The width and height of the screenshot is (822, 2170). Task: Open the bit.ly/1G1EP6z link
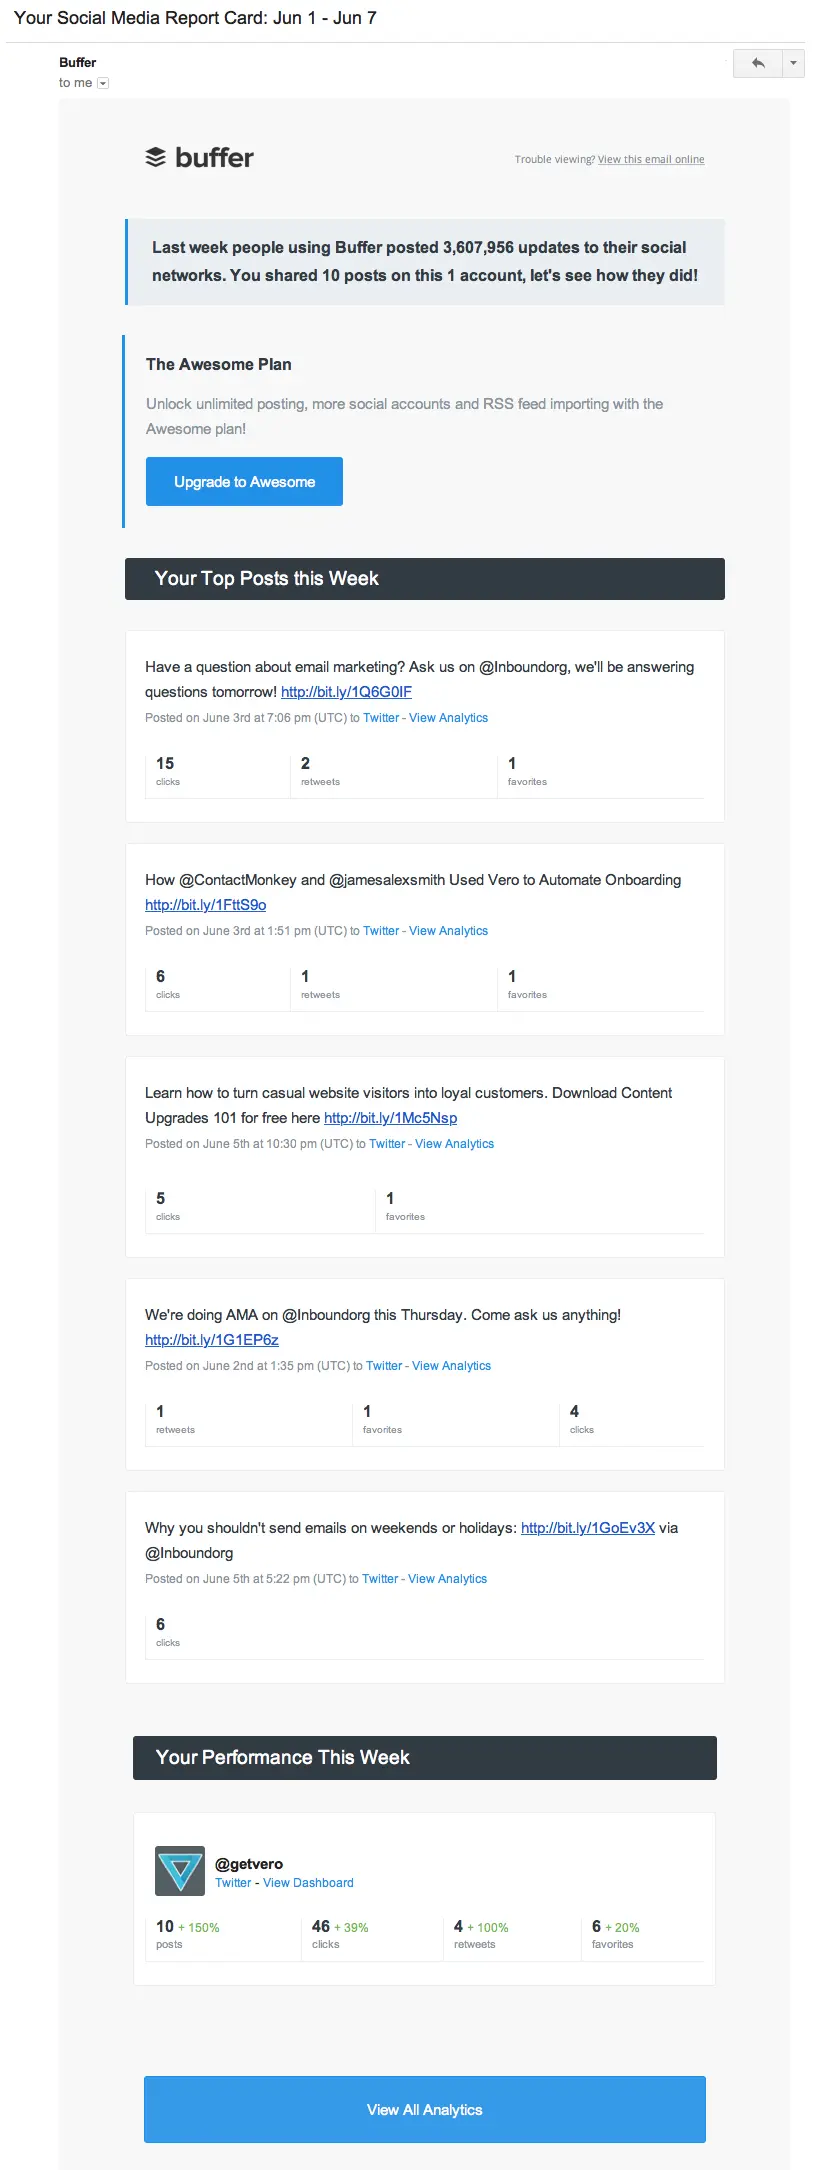coord(213,1340)
